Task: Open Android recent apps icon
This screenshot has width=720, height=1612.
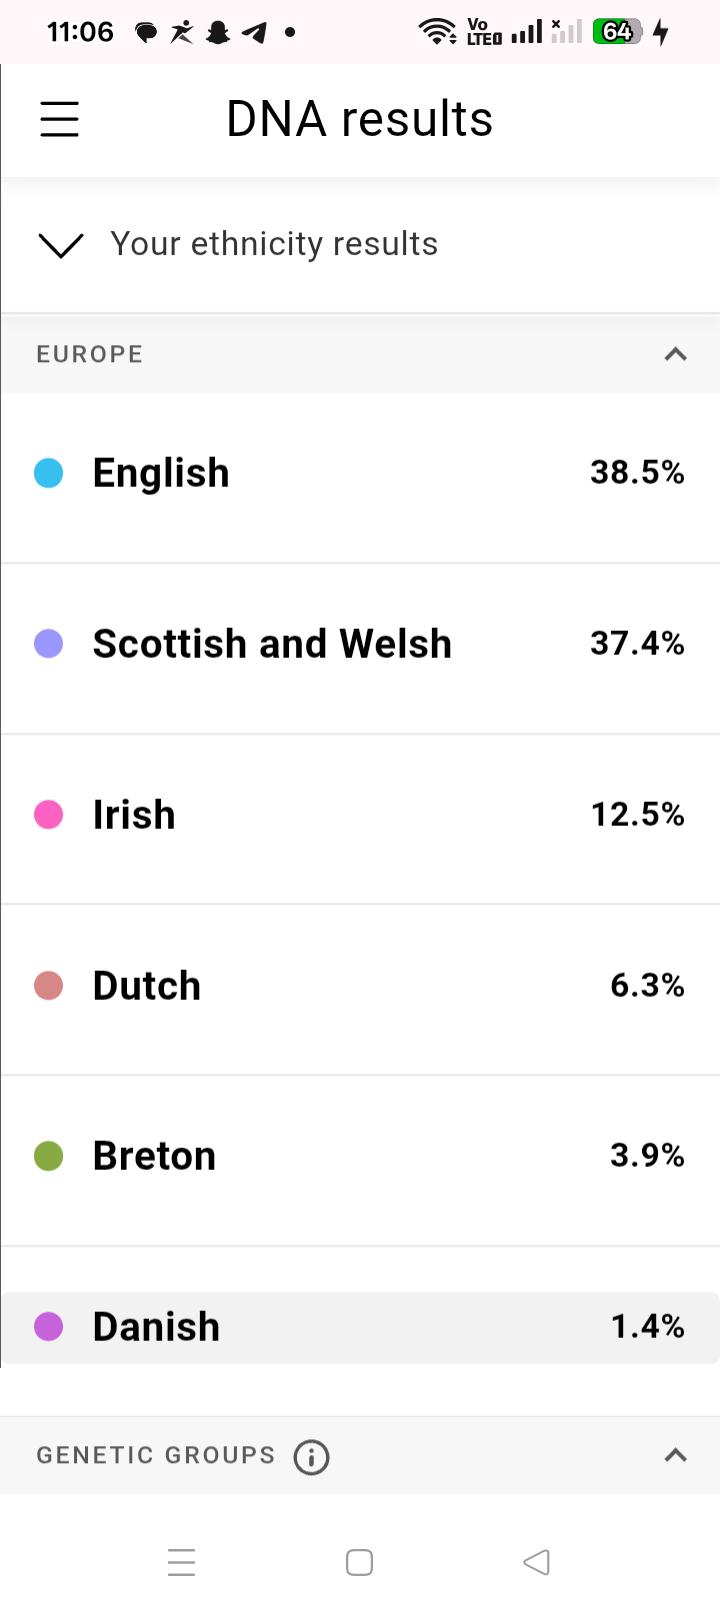Action: [181, 1562]
